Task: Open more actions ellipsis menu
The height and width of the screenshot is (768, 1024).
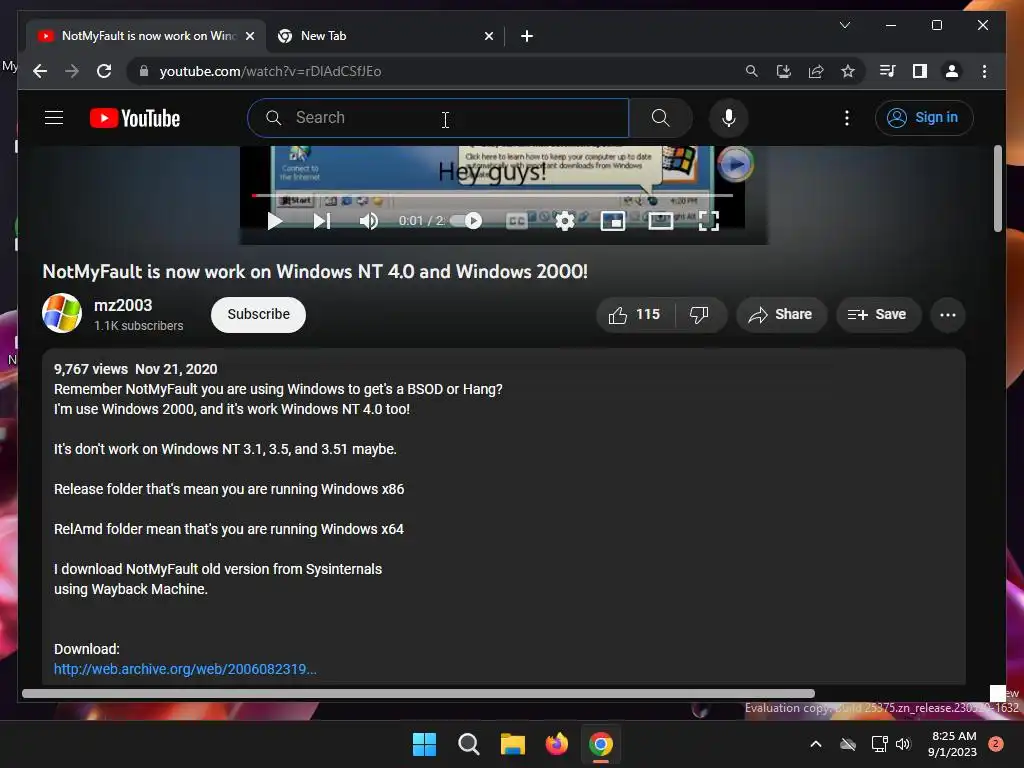Action: [948, 315]
